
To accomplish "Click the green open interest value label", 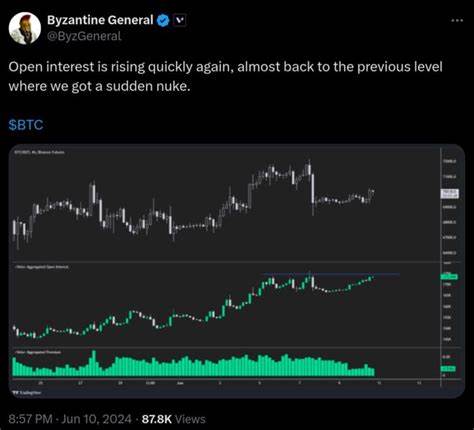I will 449,276.
